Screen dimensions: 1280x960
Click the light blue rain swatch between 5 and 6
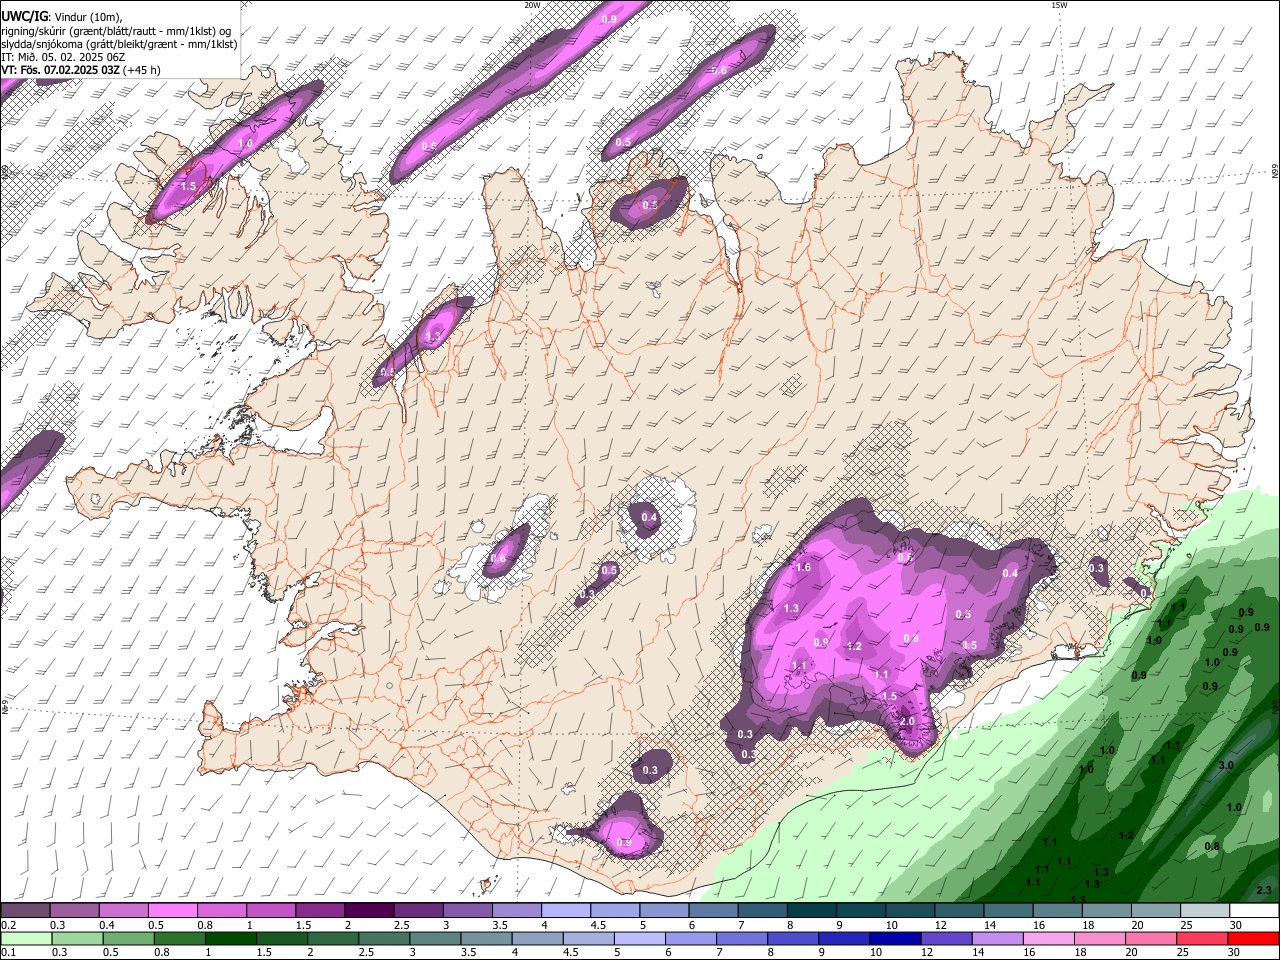638,939
